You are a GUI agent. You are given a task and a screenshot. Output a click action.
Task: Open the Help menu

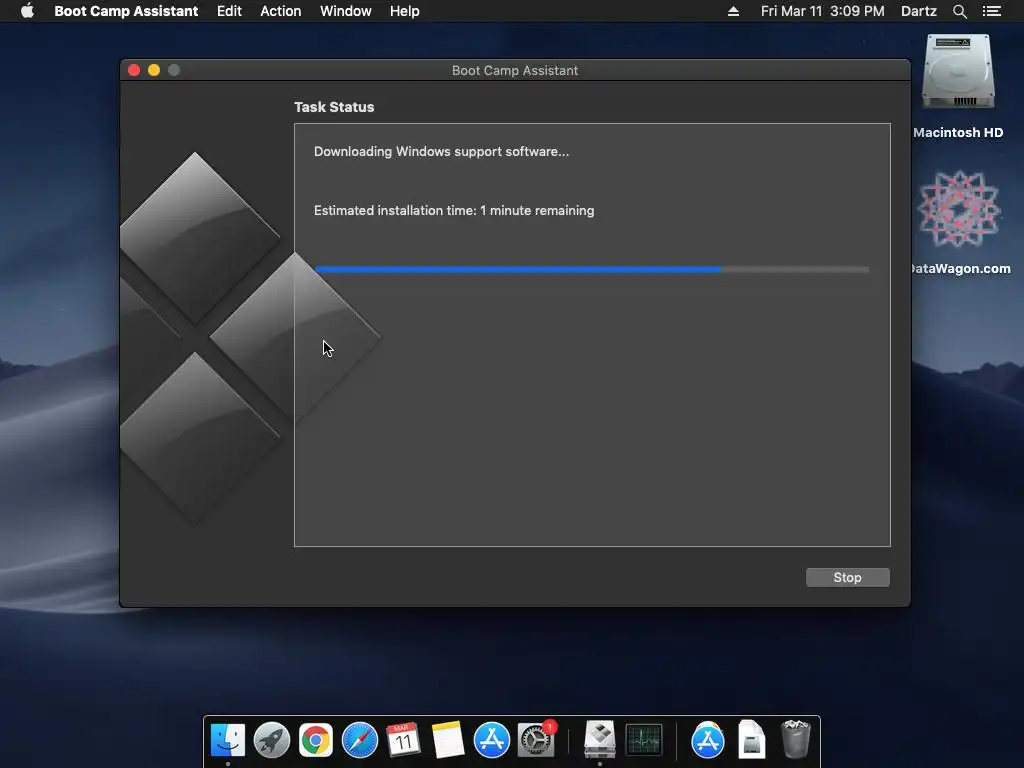pos(405,11)
